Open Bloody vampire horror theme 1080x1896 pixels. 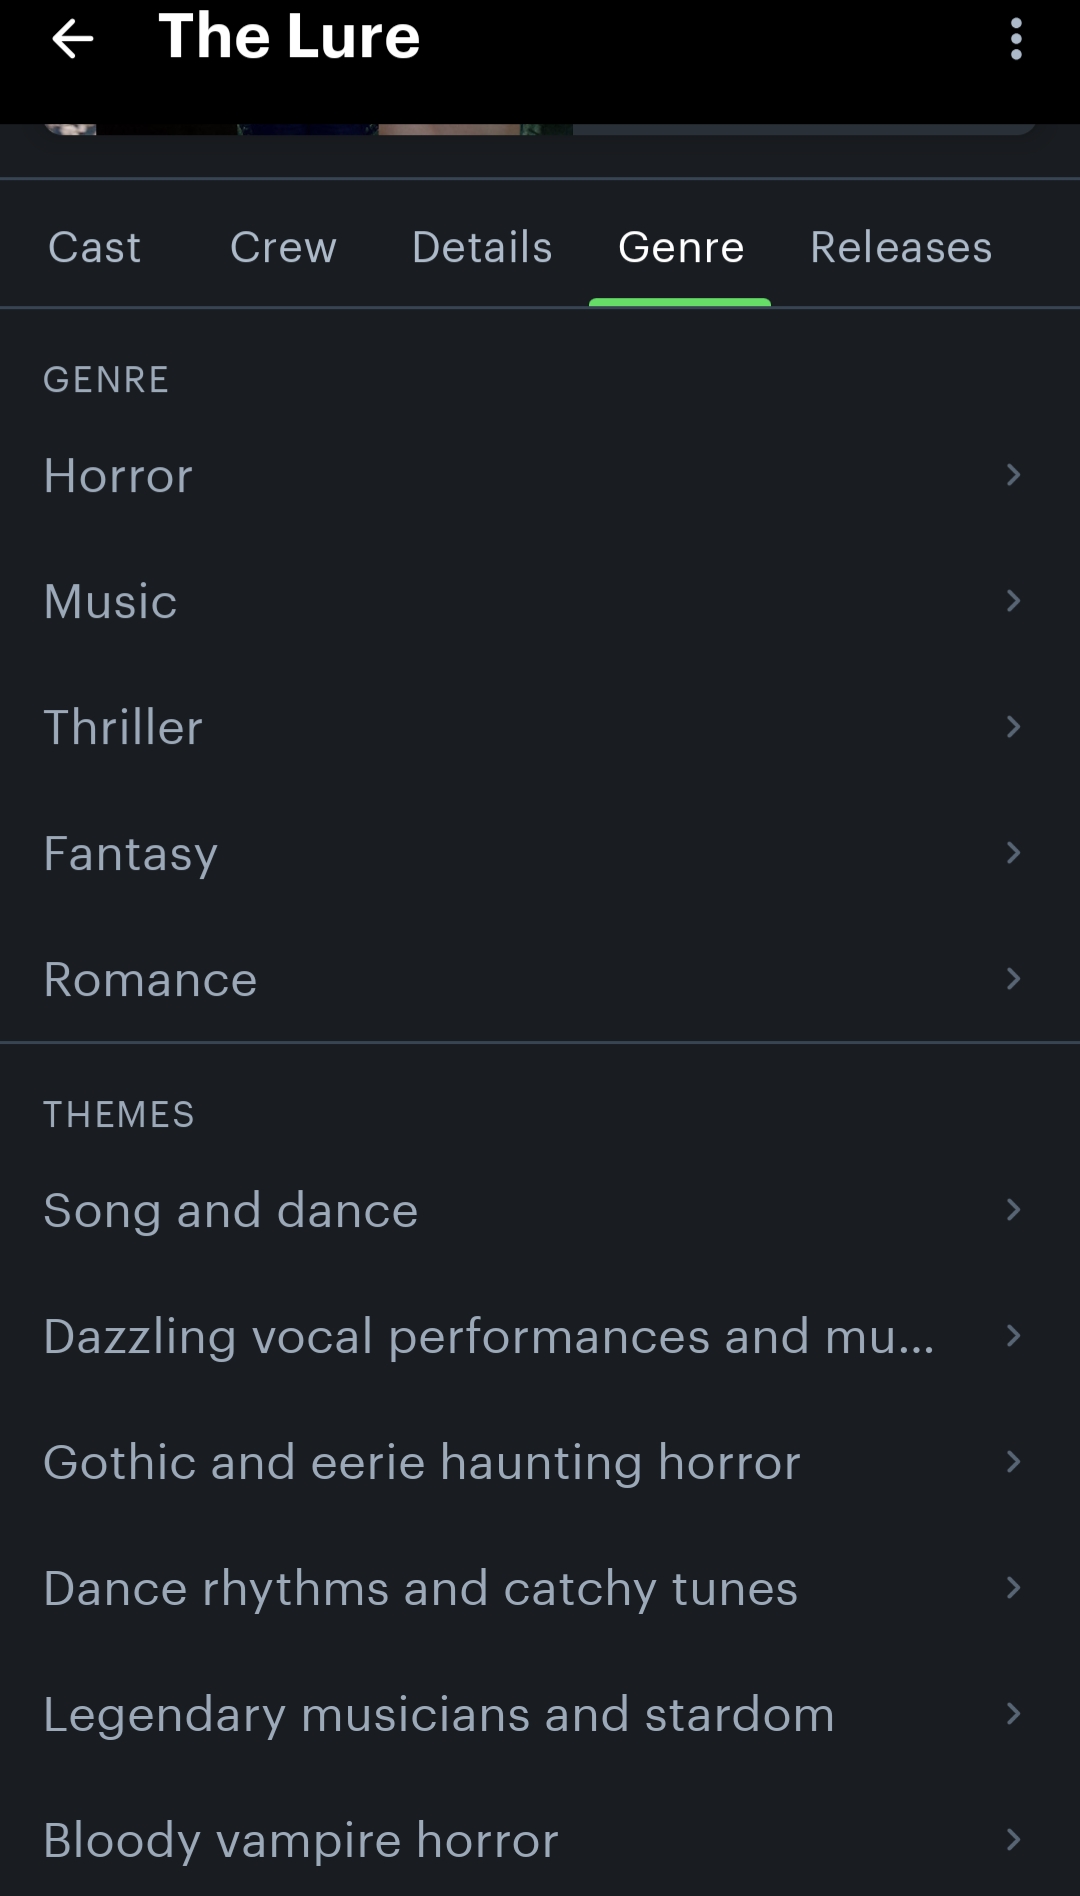300,1840
